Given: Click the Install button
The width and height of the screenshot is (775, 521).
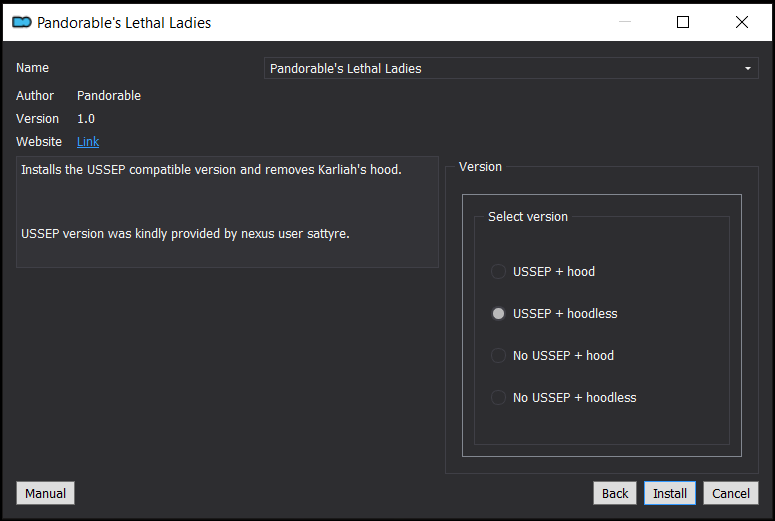Looking at the screenshot, I should [x=670, y=493].
